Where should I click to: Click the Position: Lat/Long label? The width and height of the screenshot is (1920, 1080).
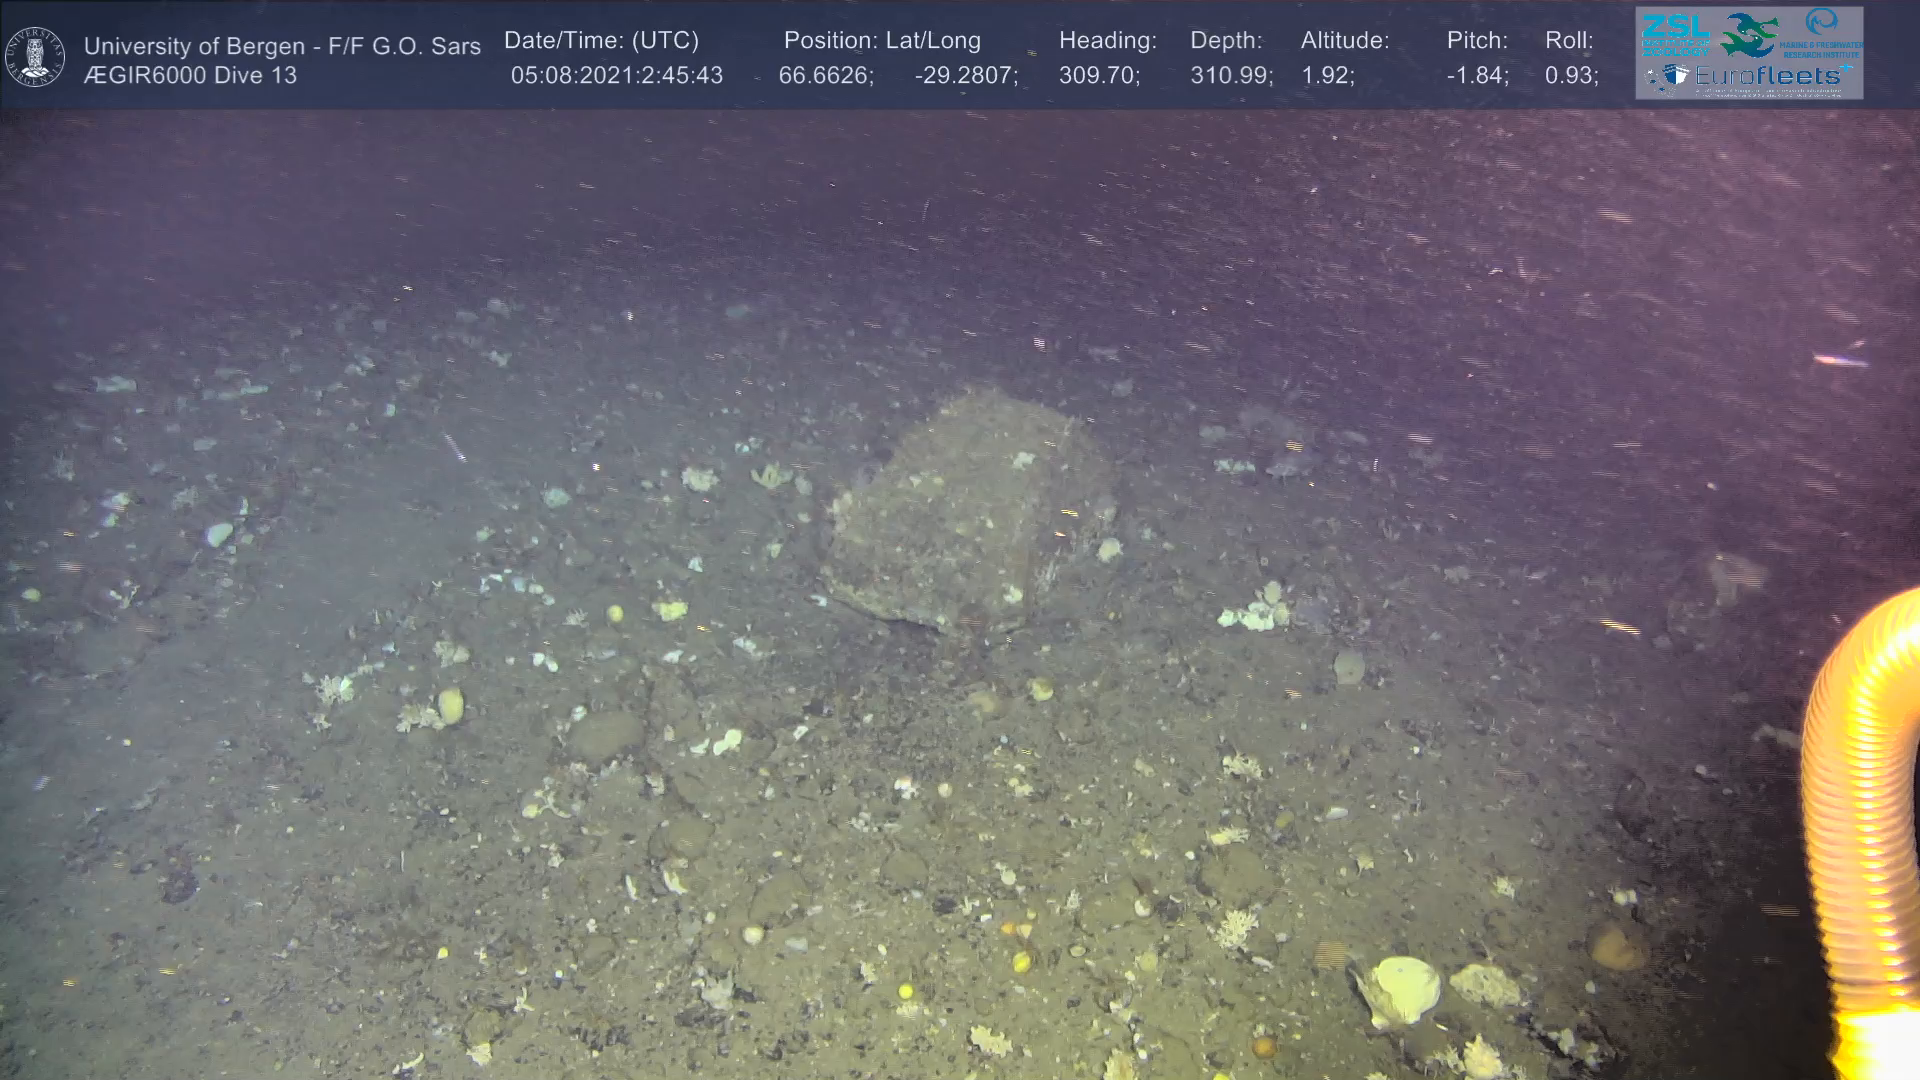(882, 41)
